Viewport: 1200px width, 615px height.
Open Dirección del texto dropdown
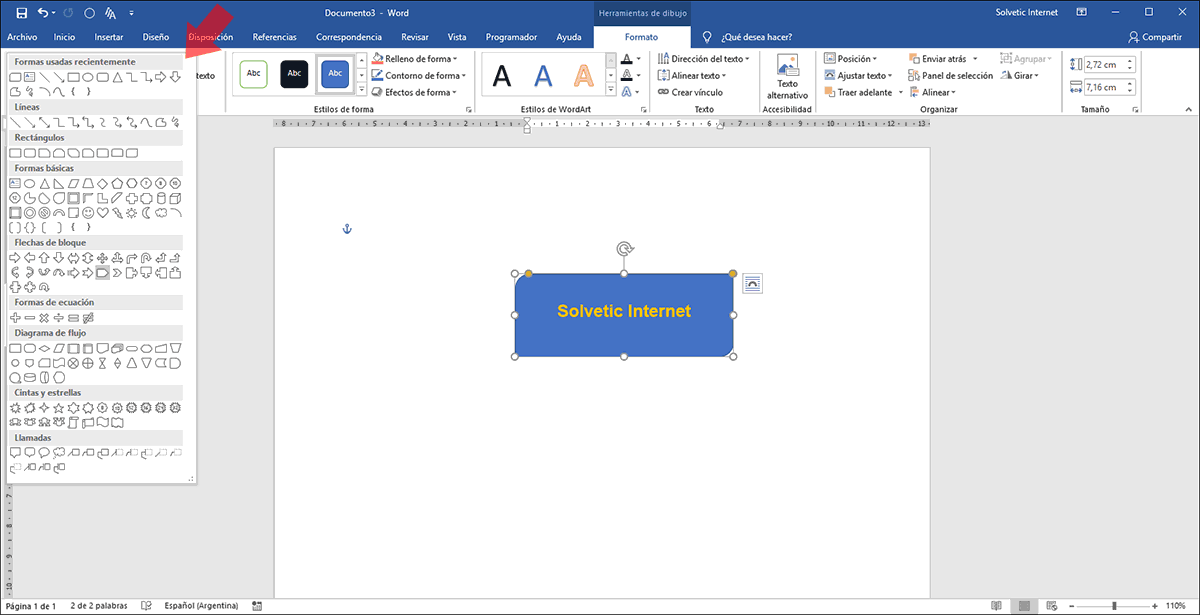pyautogui.click(x=704, y=59)
